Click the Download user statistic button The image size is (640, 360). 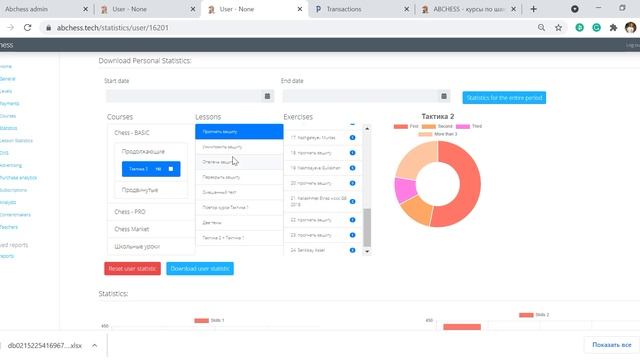coord(200,269)
